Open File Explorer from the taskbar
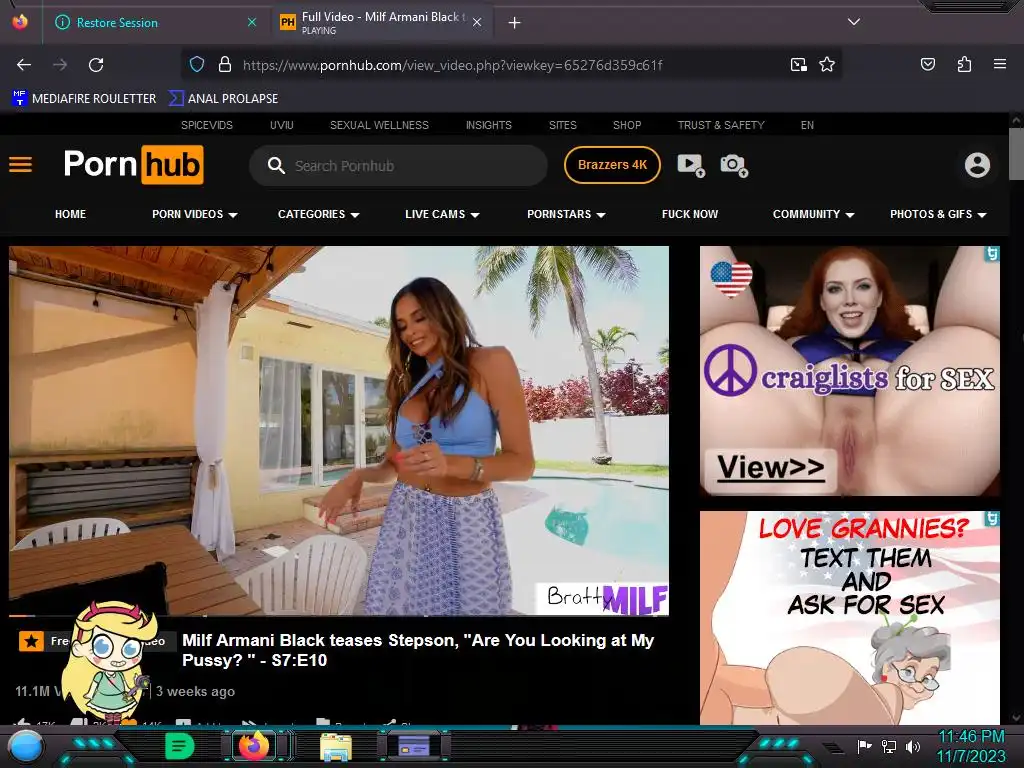Viewport: 1024px width, 768px height. (x=336, y=746)
